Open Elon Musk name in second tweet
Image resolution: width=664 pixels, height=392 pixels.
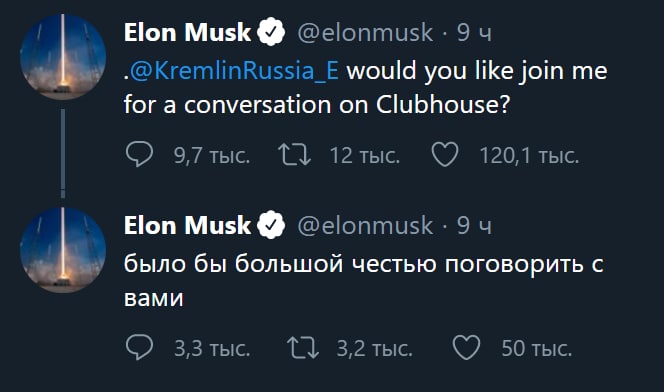[x=187, y=225]
